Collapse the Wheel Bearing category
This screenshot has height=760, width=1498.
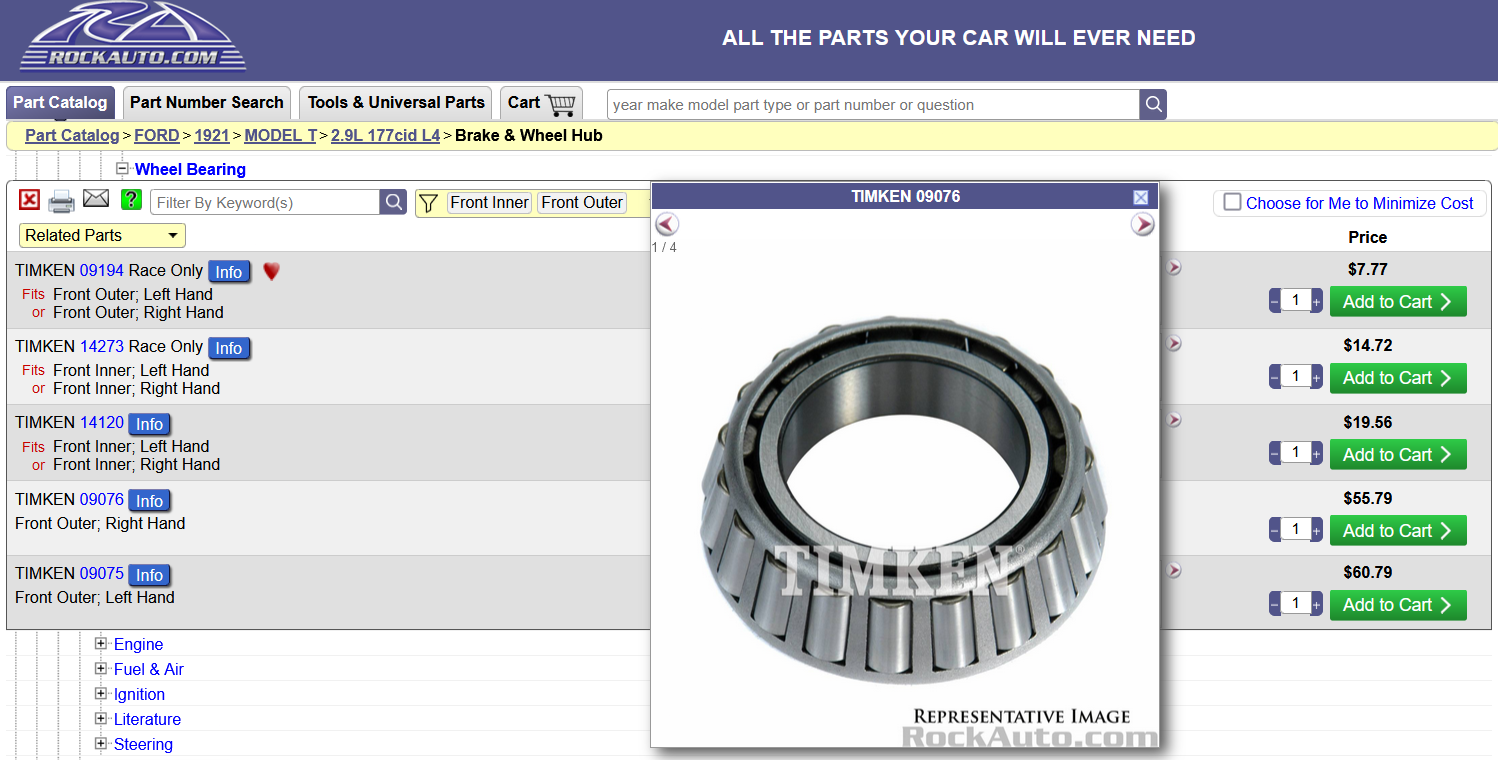[x=122, y=169]
